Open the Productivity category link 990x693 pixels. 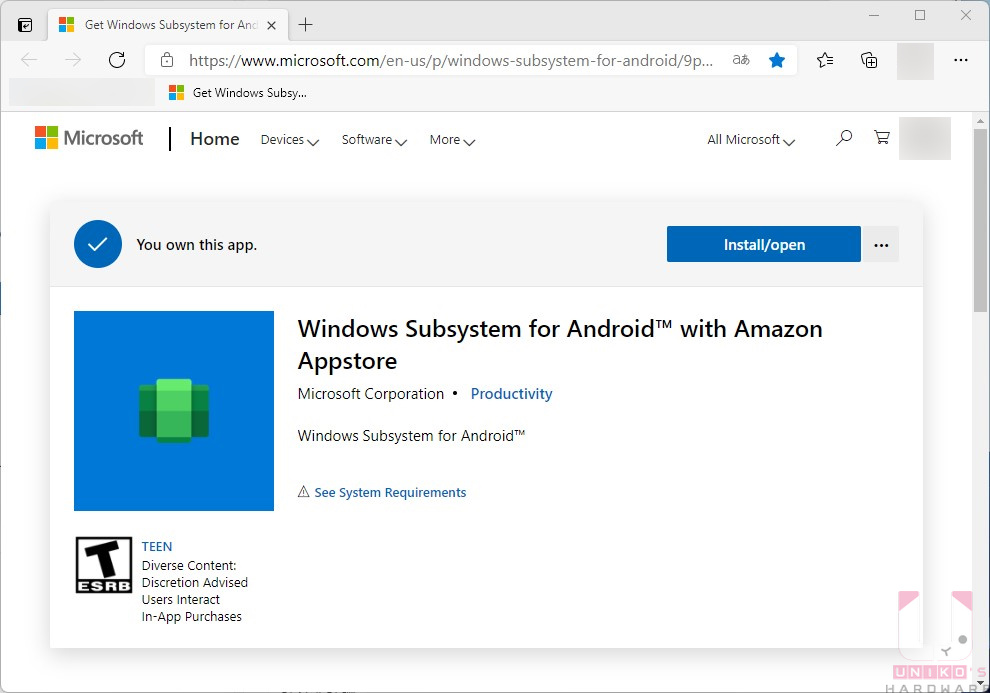pos(511,394)
